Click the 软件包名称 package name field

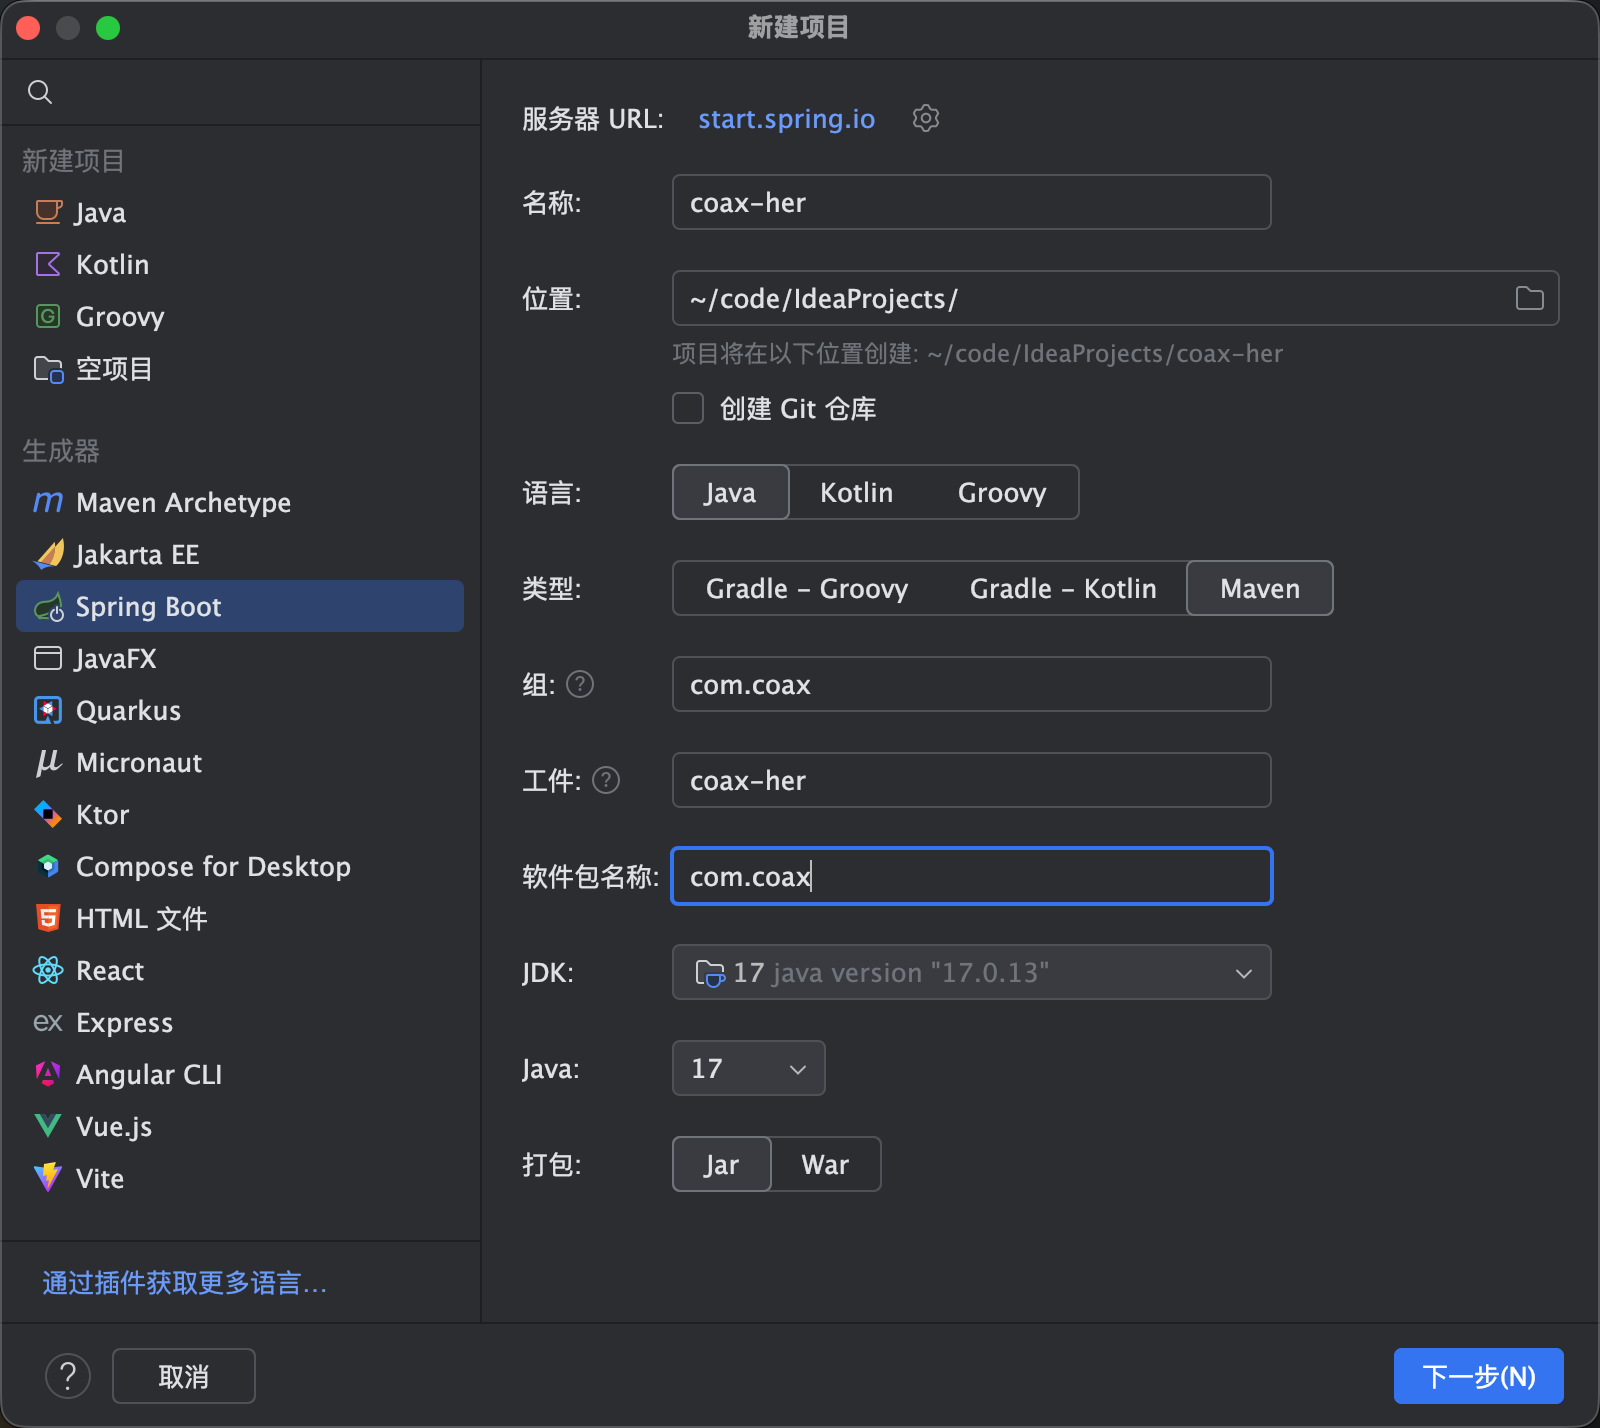[x=972, y=876]
